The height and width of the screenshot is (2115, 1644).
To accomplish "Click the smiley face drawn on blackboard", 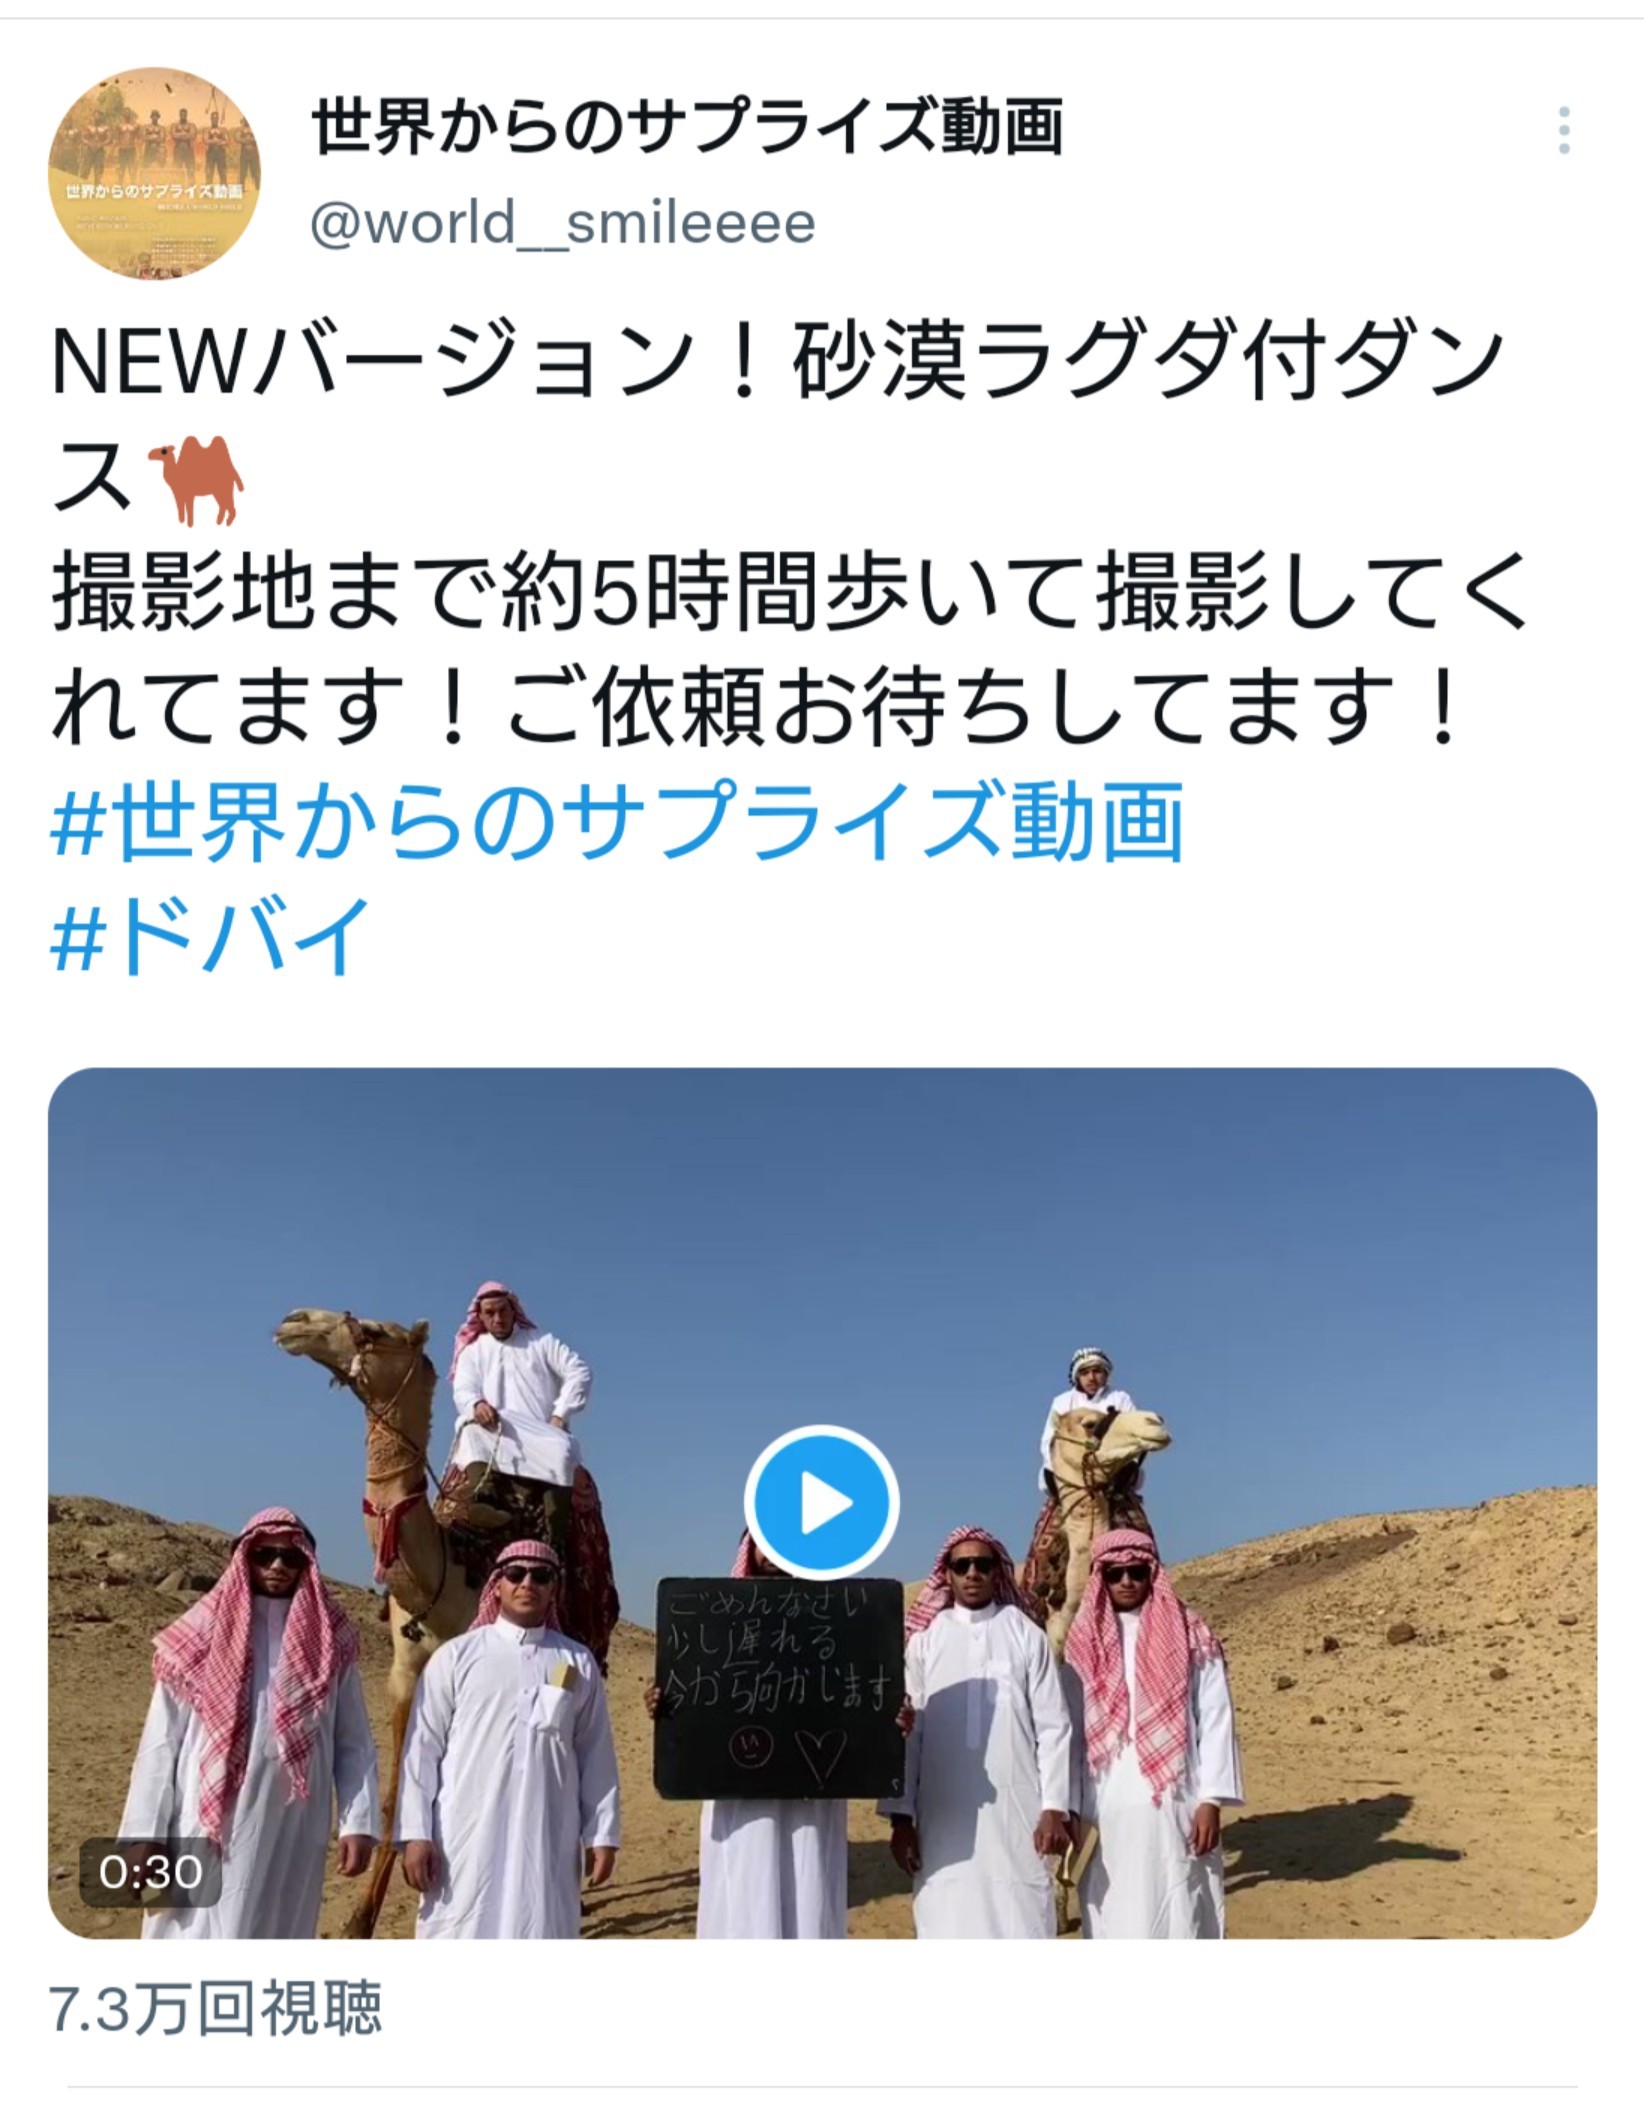I will coord(750,1745).
